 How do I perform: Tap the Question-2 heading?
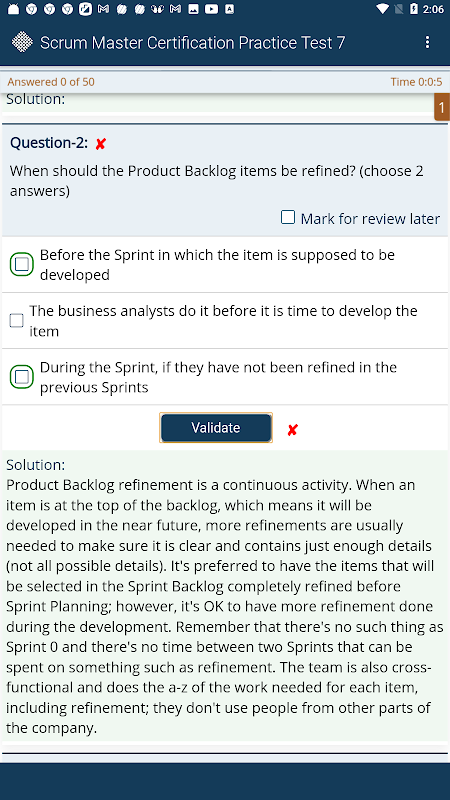49,143
